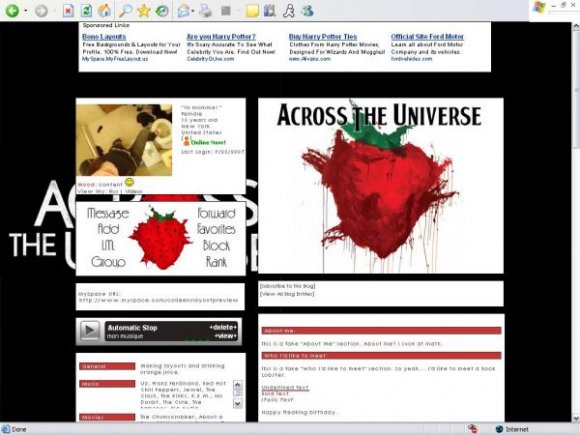Click the Message contact link
This screenshot has height=435, width=580.
pos(108,213)
